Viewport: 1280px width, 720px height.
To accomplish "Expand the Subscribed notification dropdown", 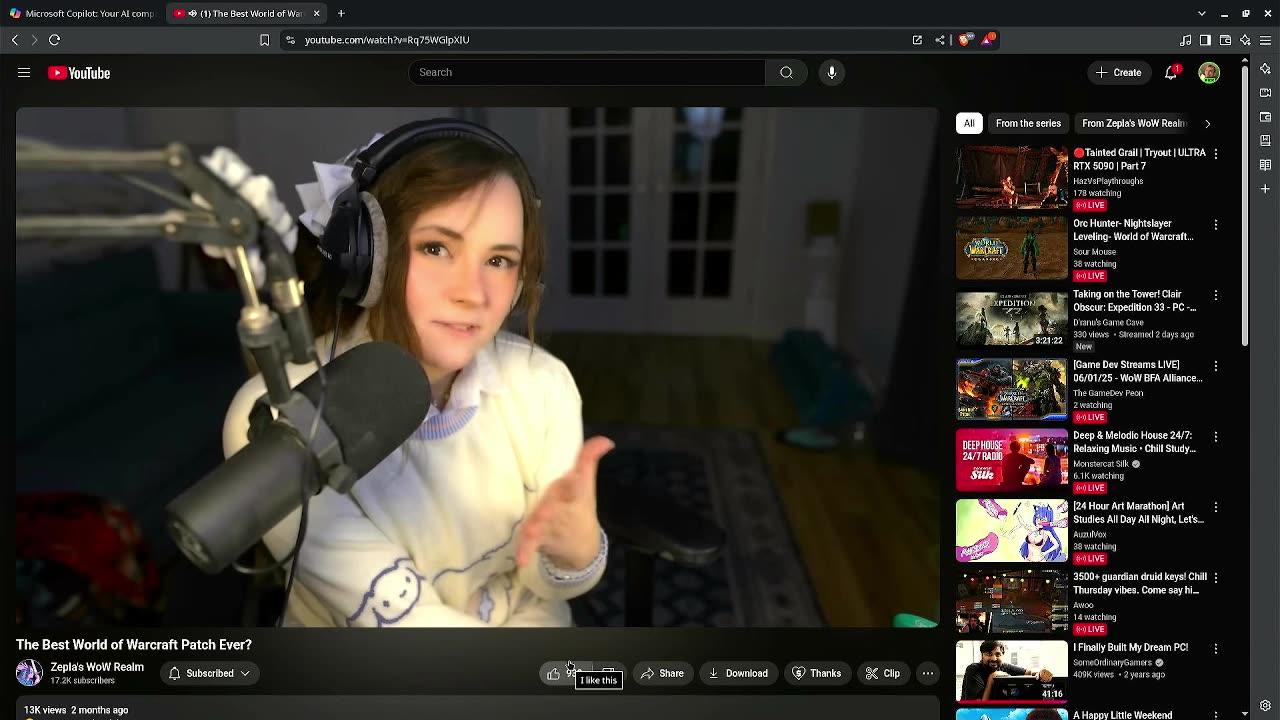I will point(209,673).
